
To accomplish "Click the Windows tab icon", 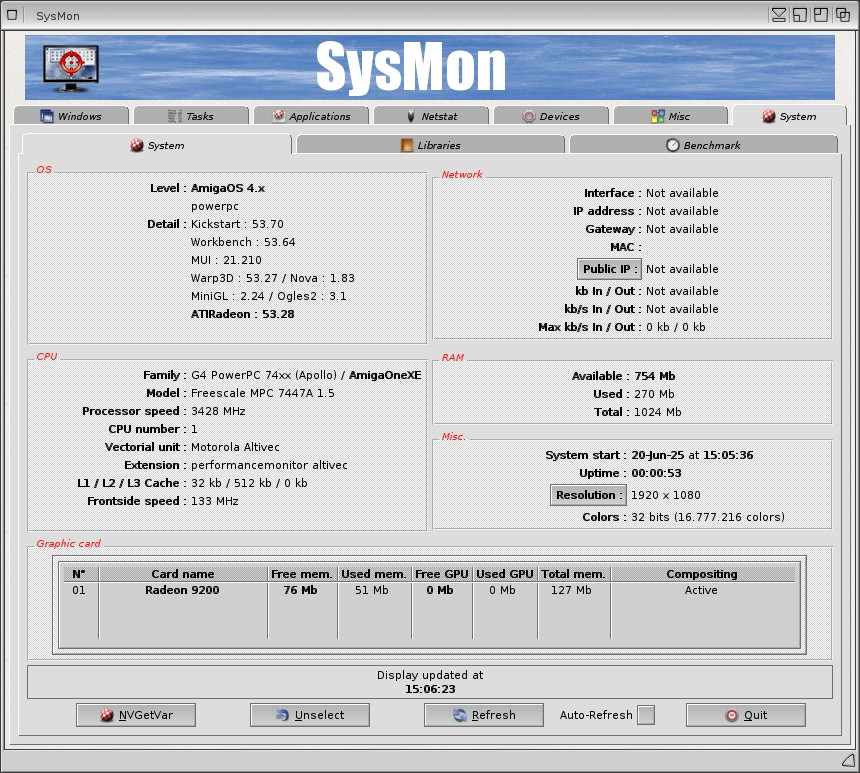I will pos(47,116).
